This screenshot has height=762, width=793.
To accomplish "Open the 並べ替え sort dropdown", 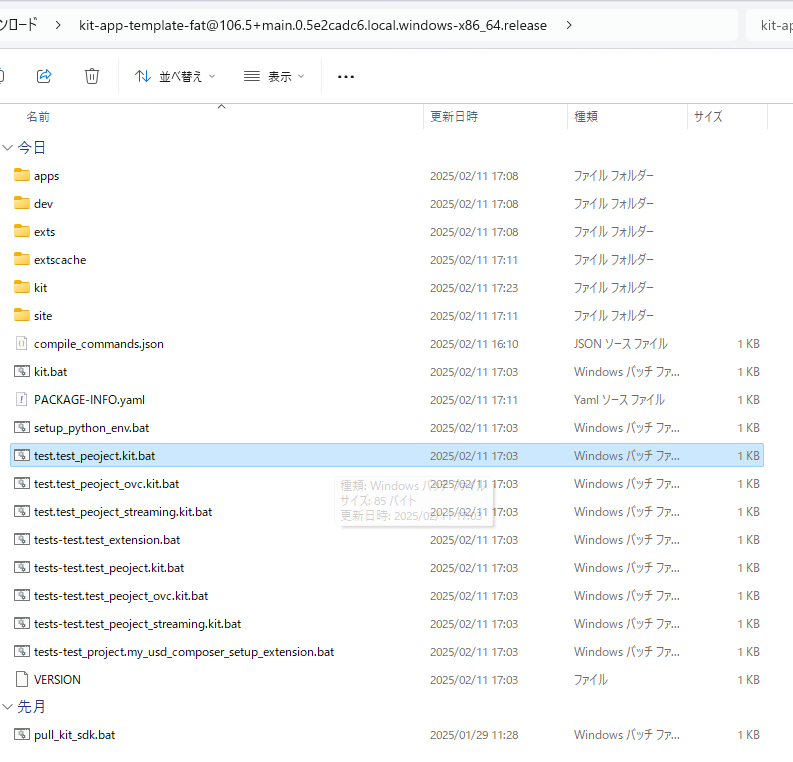I will 175,76.
